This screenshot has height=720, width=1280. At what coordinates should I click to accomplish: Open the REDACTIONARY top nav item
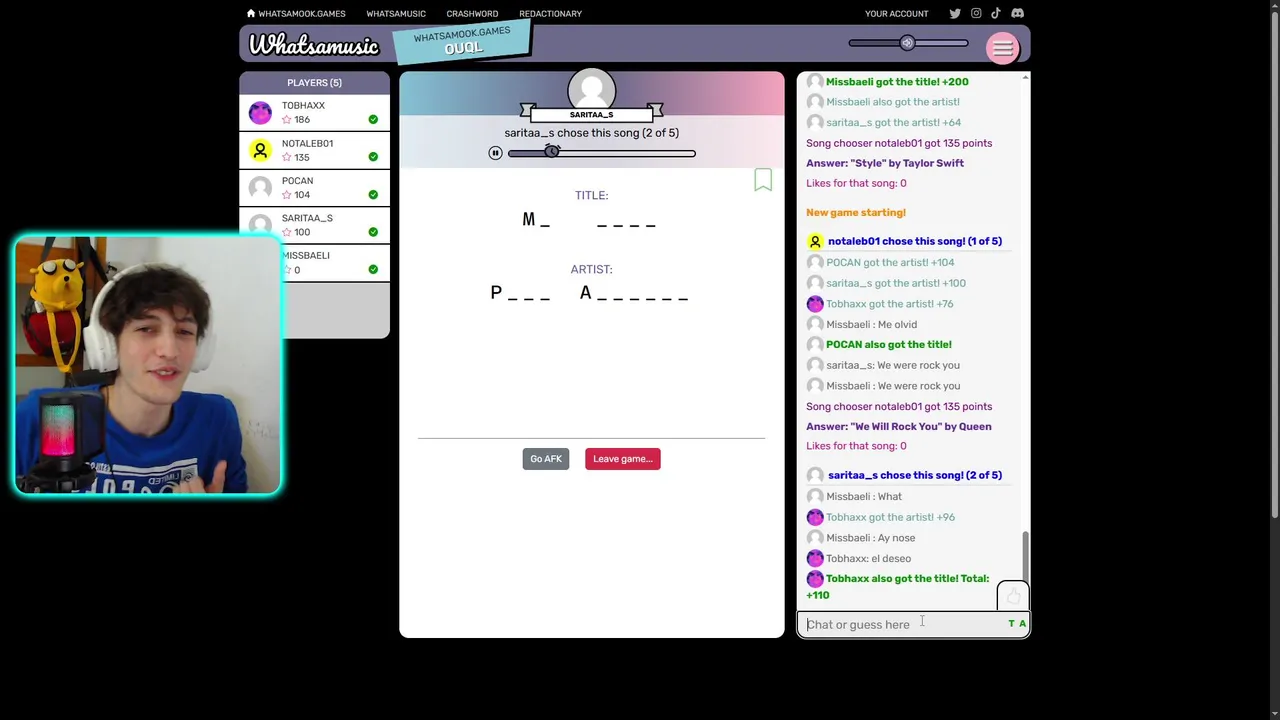pos(550,14)
